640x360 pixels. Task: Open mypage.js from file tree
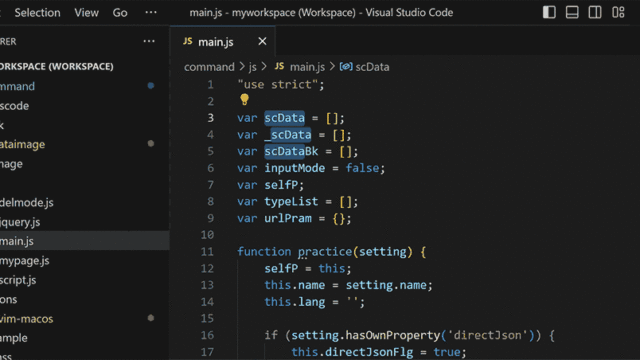click(x=24, y=260)
